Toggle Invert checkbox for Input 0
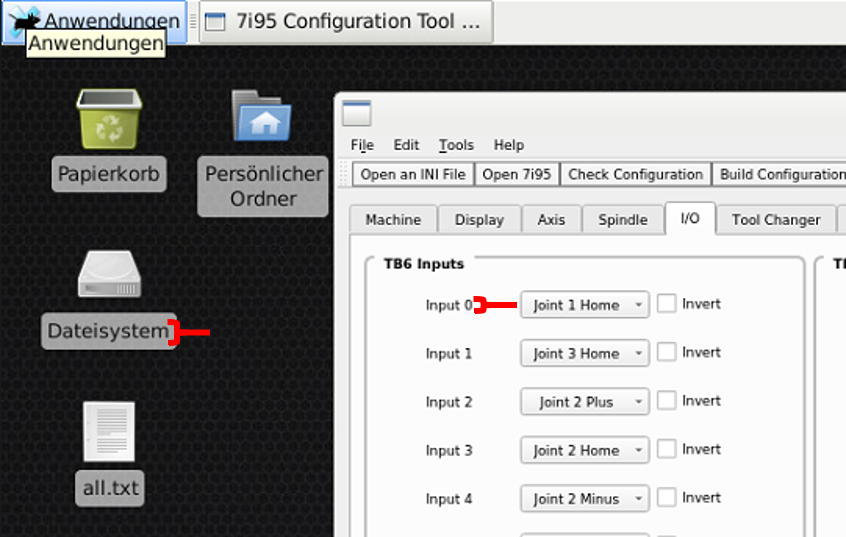 tap(667, 303)
